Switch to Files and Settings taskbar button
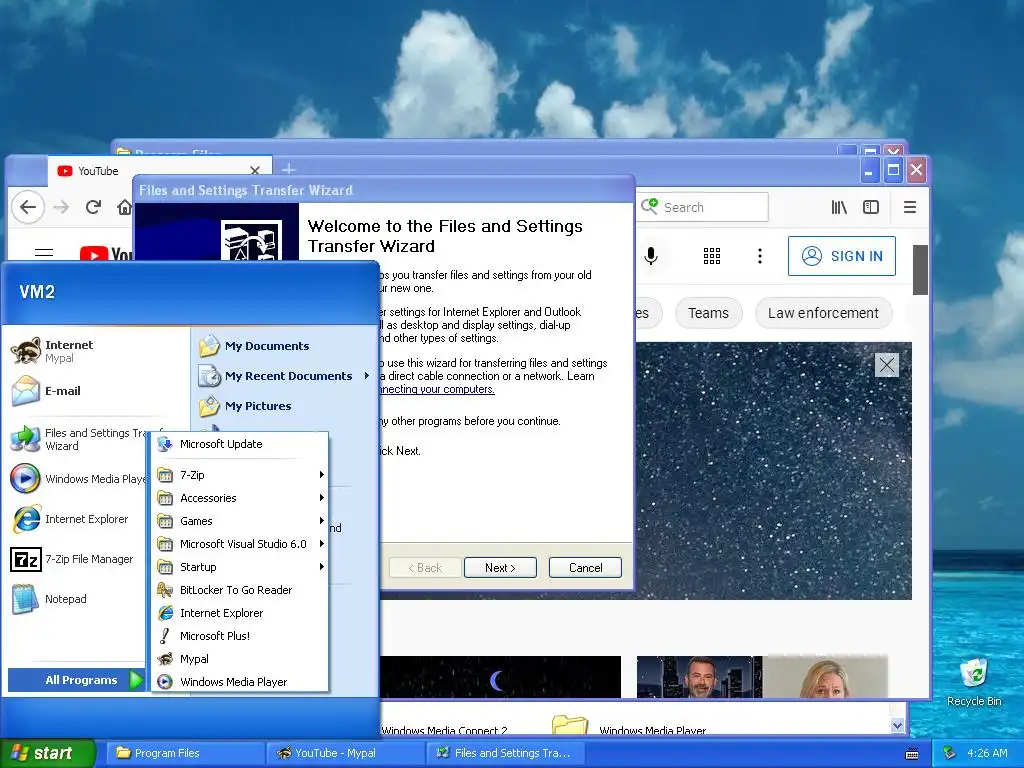 click(x=506, y=753)
